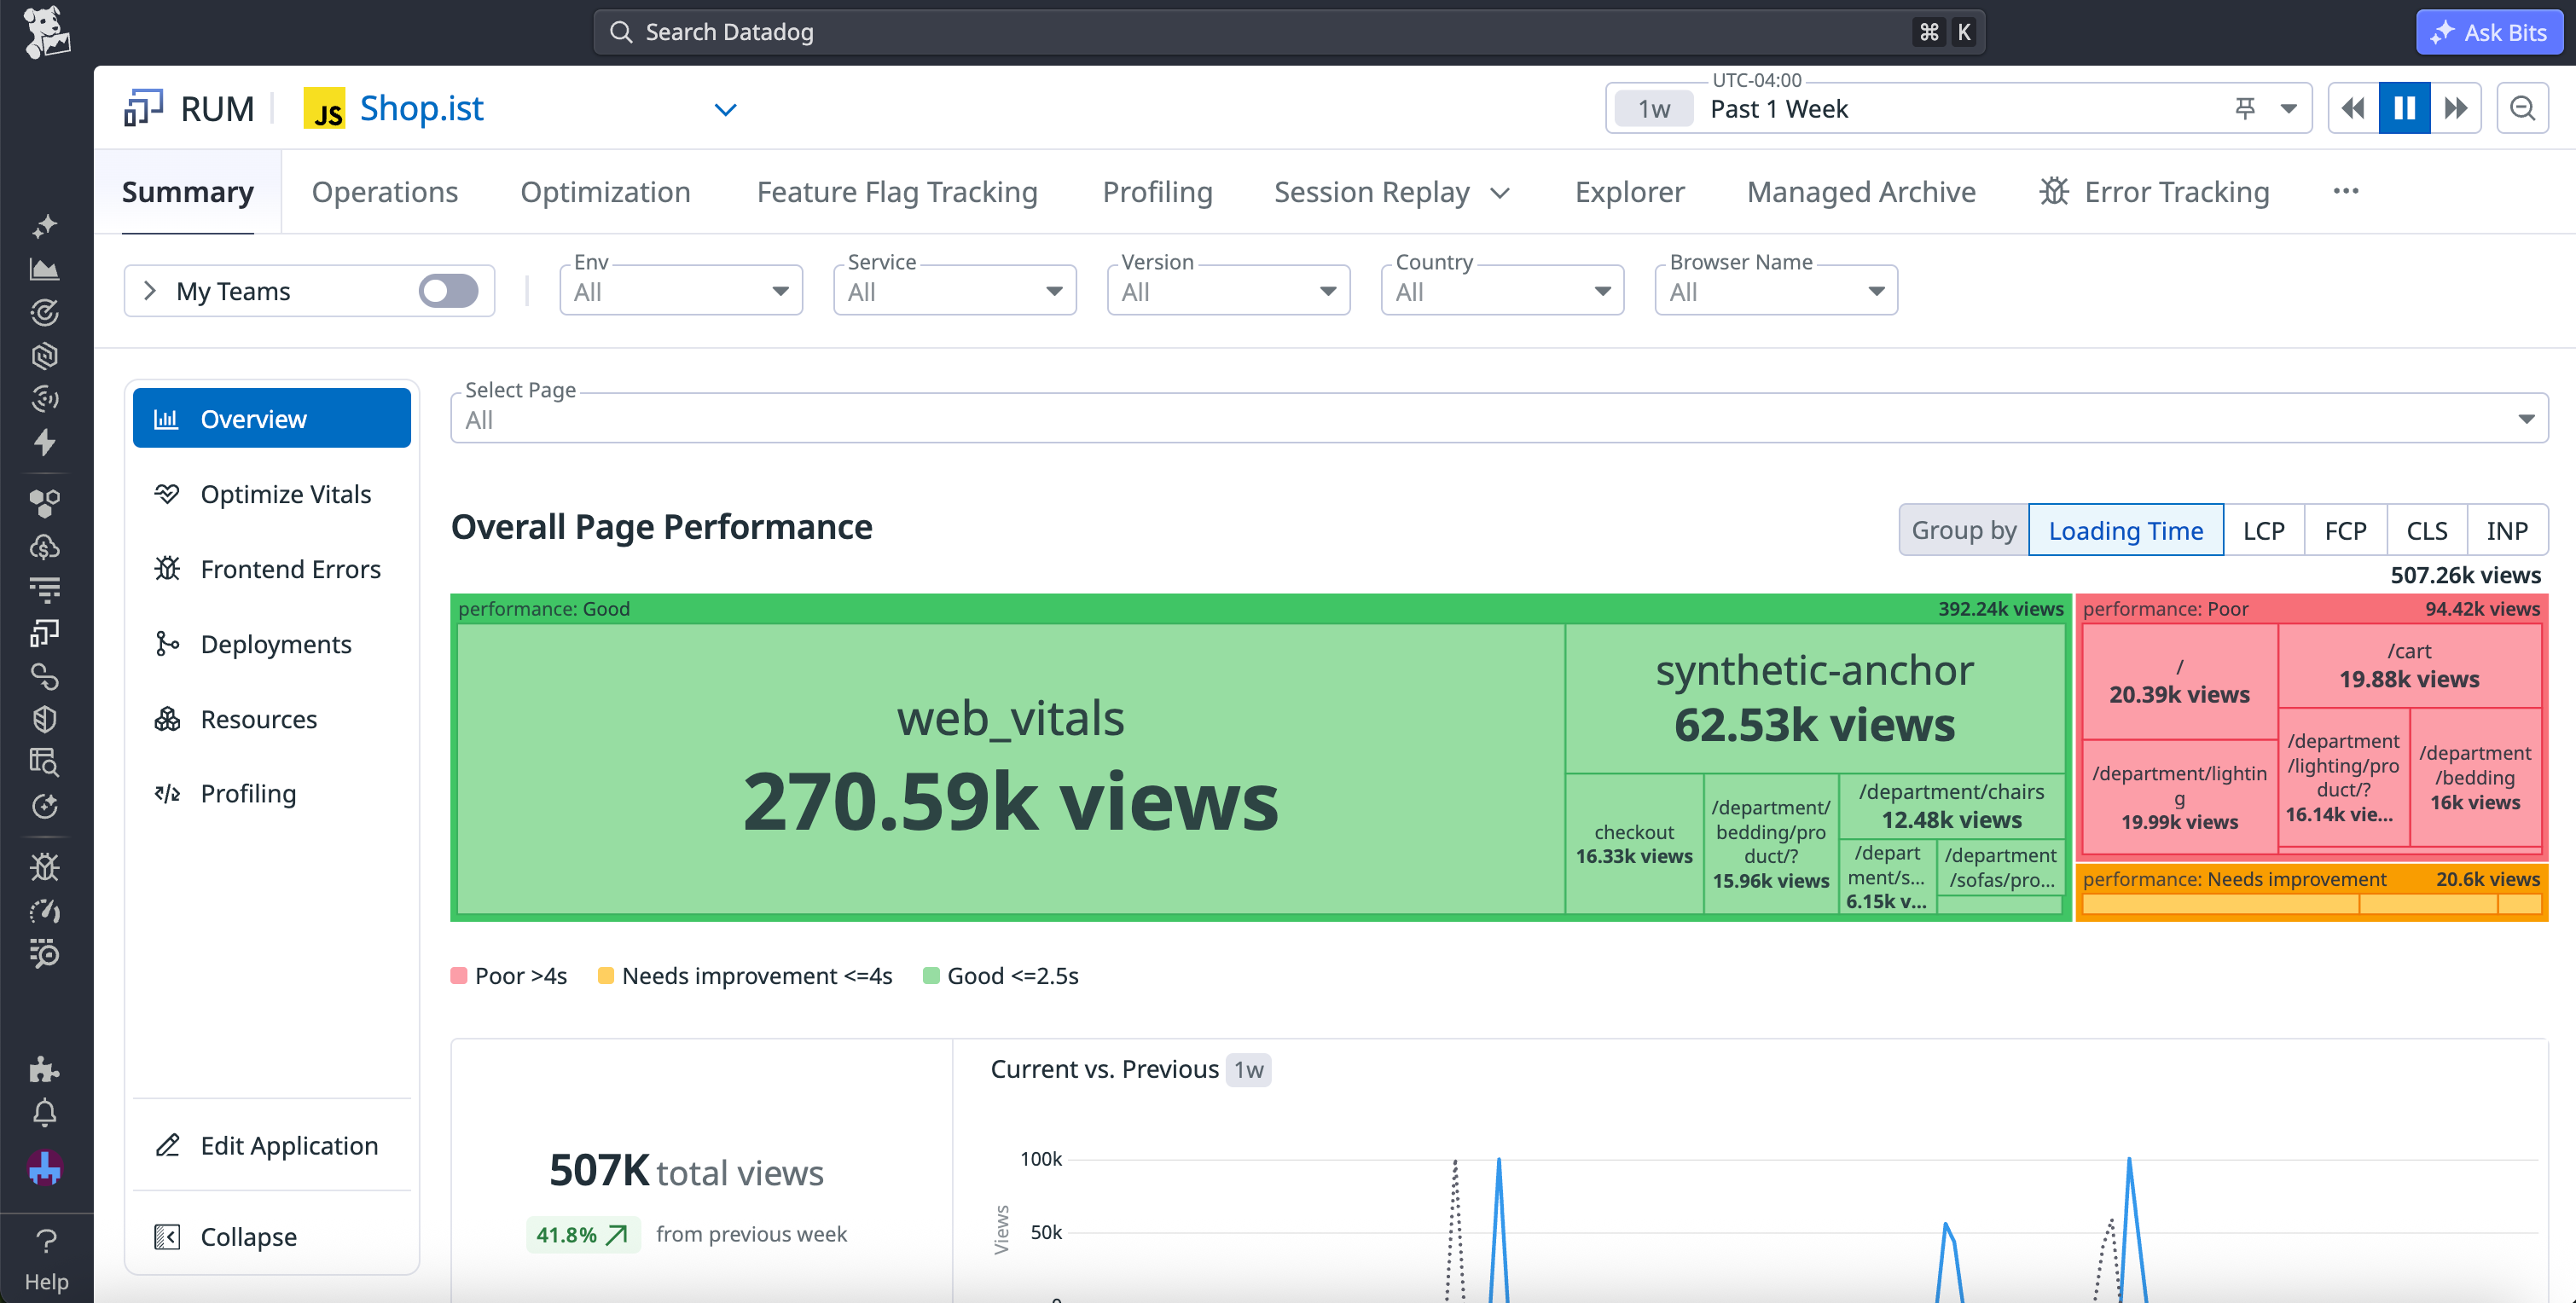Switch to the Explorer tab
2576x1303 pixels.
[x=1629, y=191]
